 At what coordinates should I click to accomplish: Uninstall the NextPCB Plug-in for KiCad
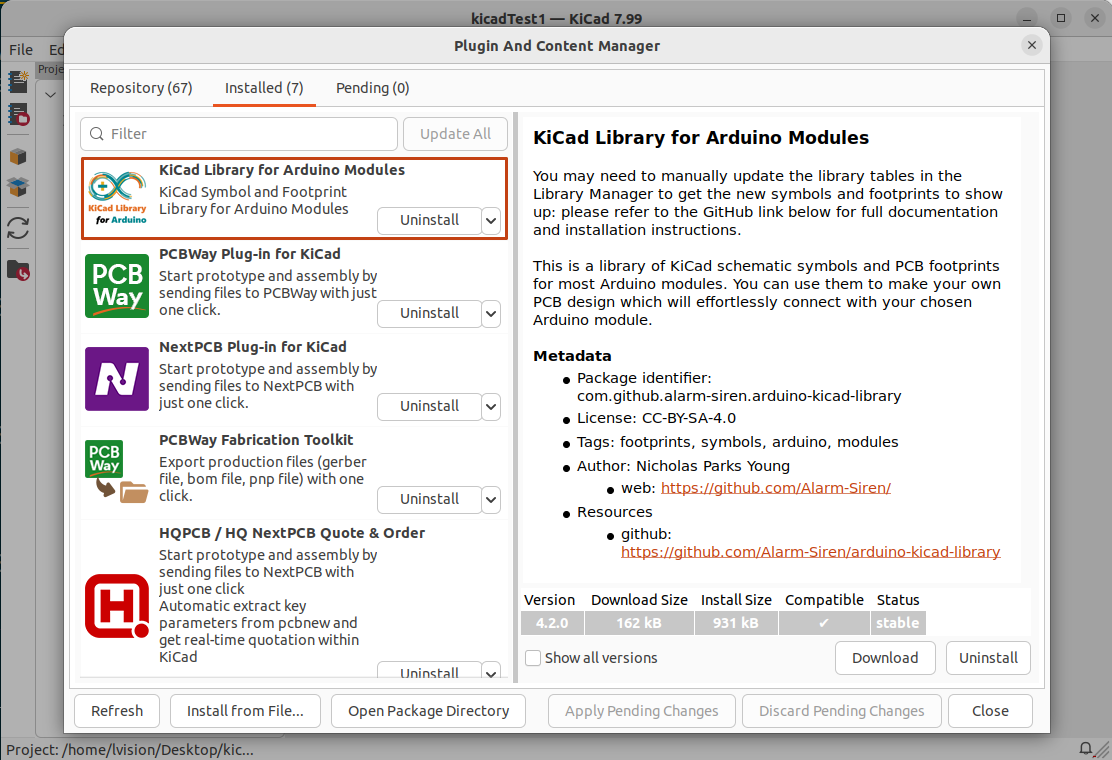429,406
